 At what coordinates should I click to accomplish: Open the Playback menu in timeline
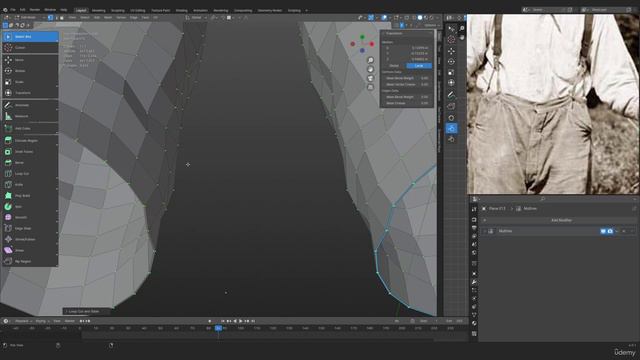[22, 321]
